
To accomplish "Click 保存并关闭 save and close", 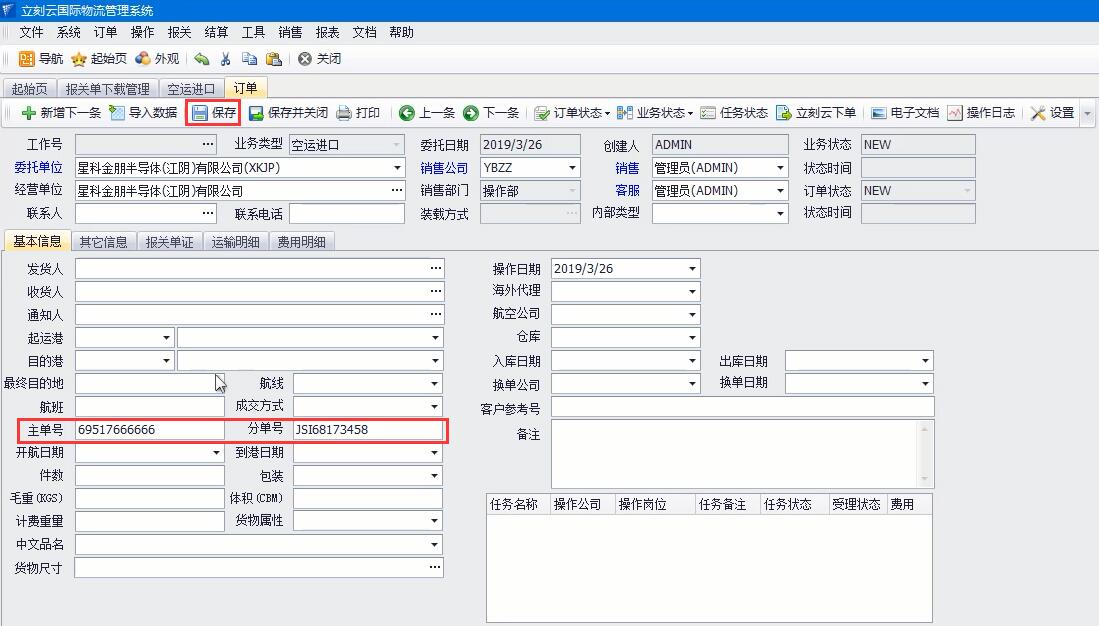I will (x=288, y=113).
